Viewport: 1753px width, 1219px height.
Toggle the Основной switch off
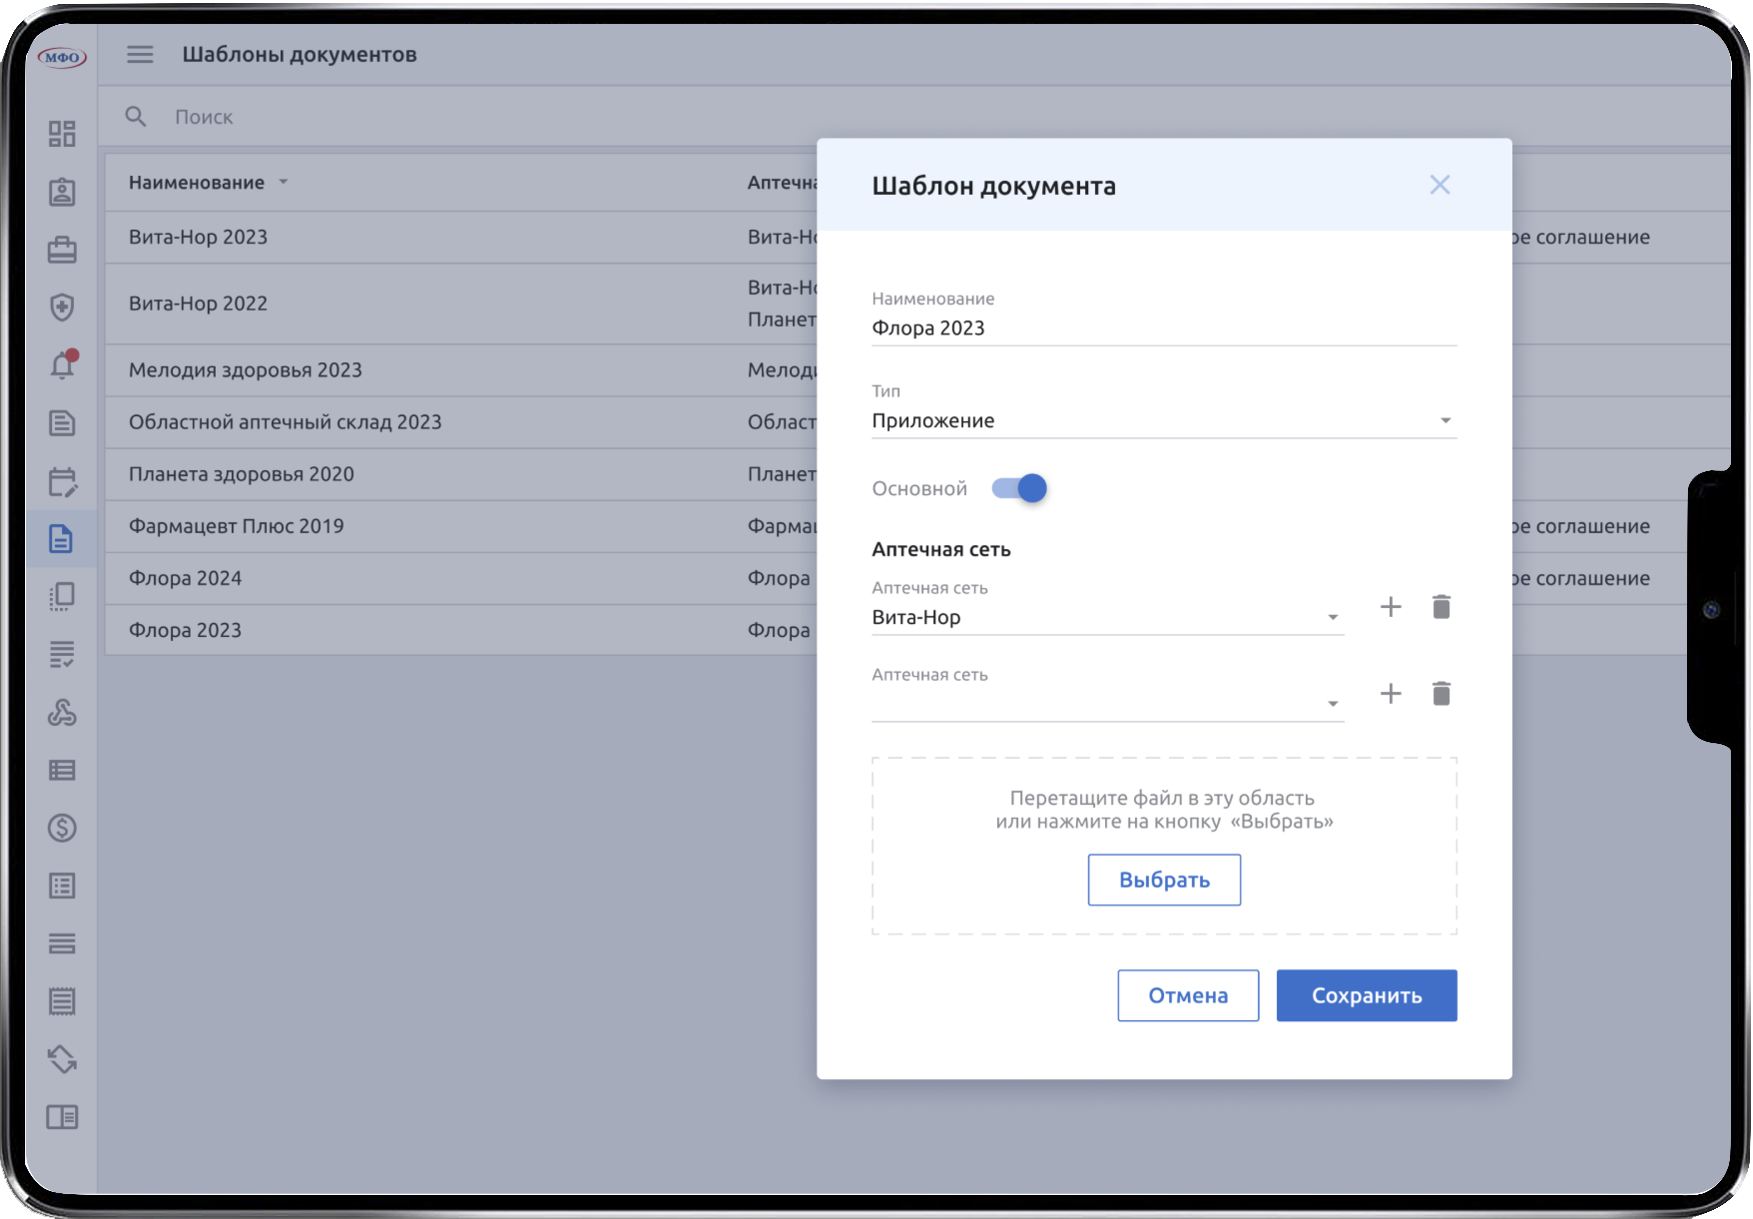click(x=1018, y=488)
